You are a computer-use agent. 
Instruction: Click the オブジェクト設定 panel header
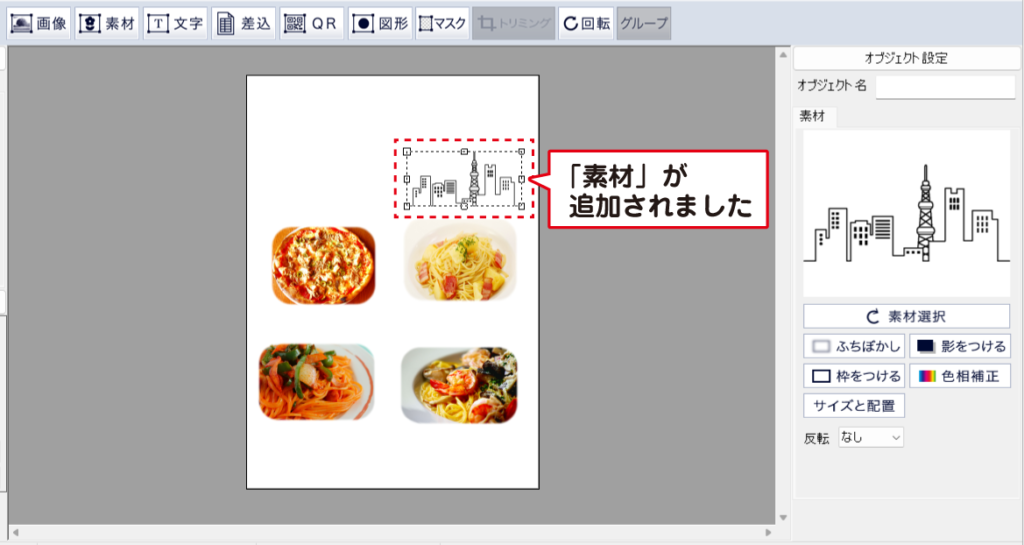pyautogui.click(x=906, y=58)
